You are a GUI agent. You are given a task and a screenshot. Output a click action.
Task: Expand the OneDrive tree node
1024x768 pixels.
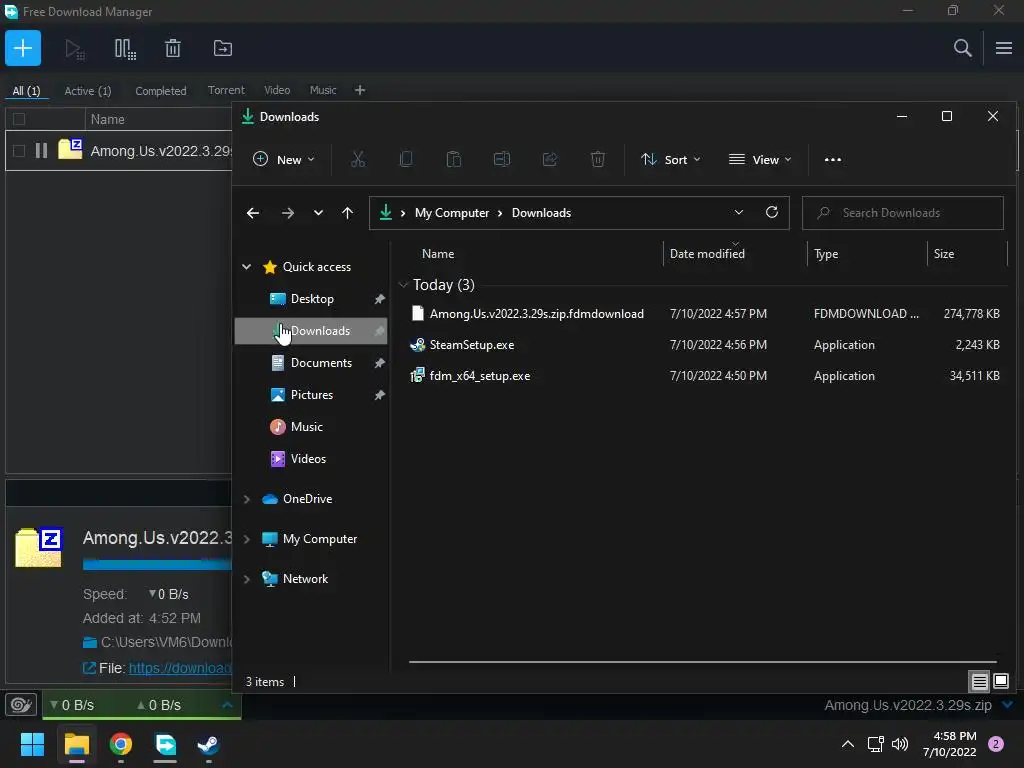pyautogui.click(x=246, y=499)
